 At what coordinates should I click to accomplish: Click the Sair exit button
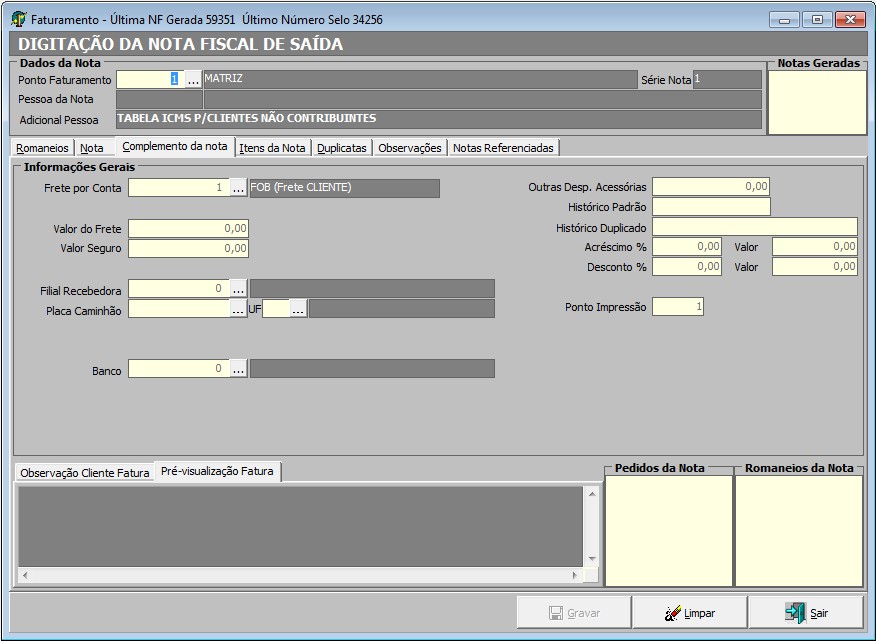[806, 613]
